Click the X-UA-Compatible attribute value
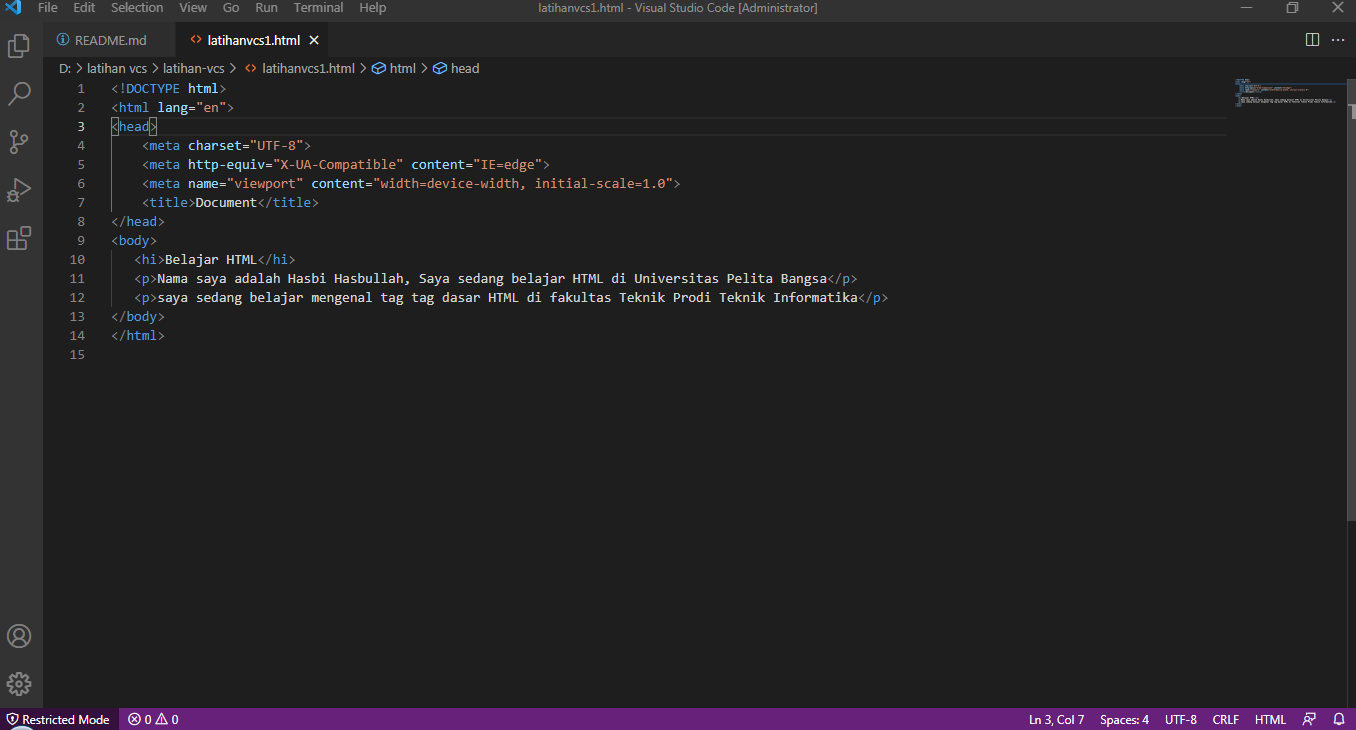The height and width of the screenshot is (730, 1356). [338, 164]
